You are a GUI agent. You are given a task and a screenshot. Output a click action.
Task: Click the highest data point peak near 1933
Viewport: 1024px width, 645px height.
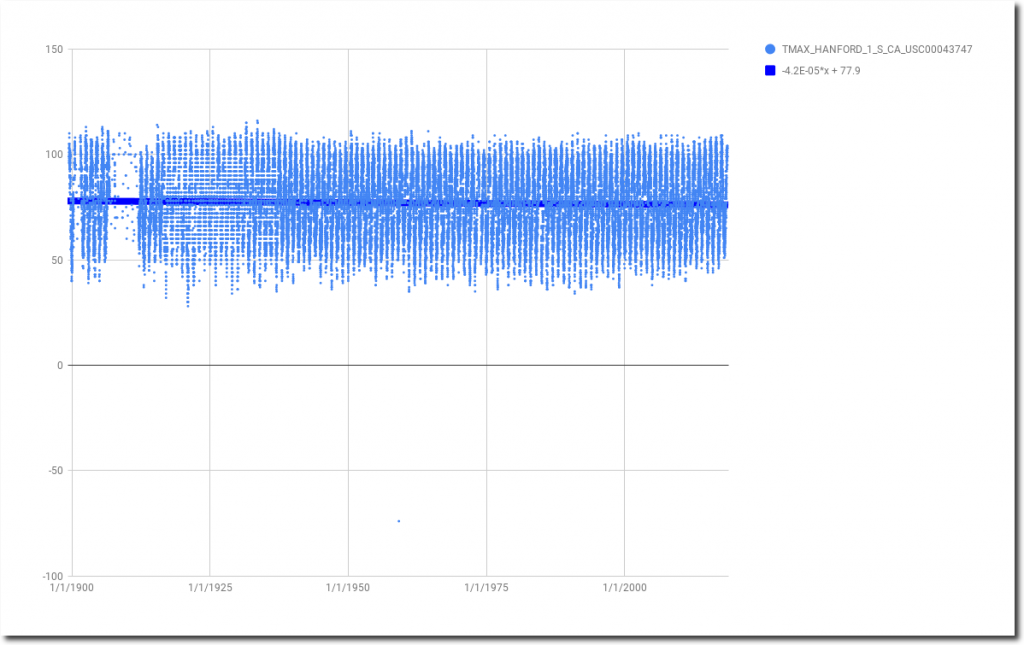point(257,121)
